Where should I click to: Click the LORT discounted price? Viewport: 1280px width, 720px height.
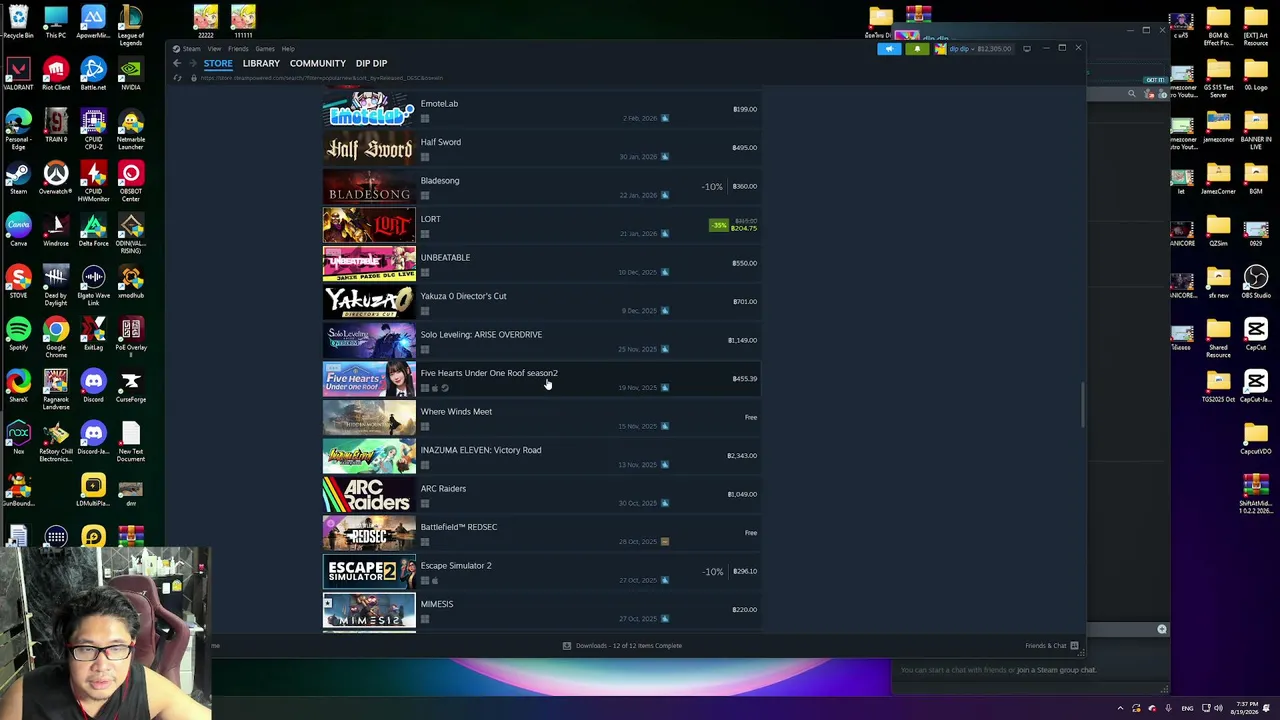(744, 228)
